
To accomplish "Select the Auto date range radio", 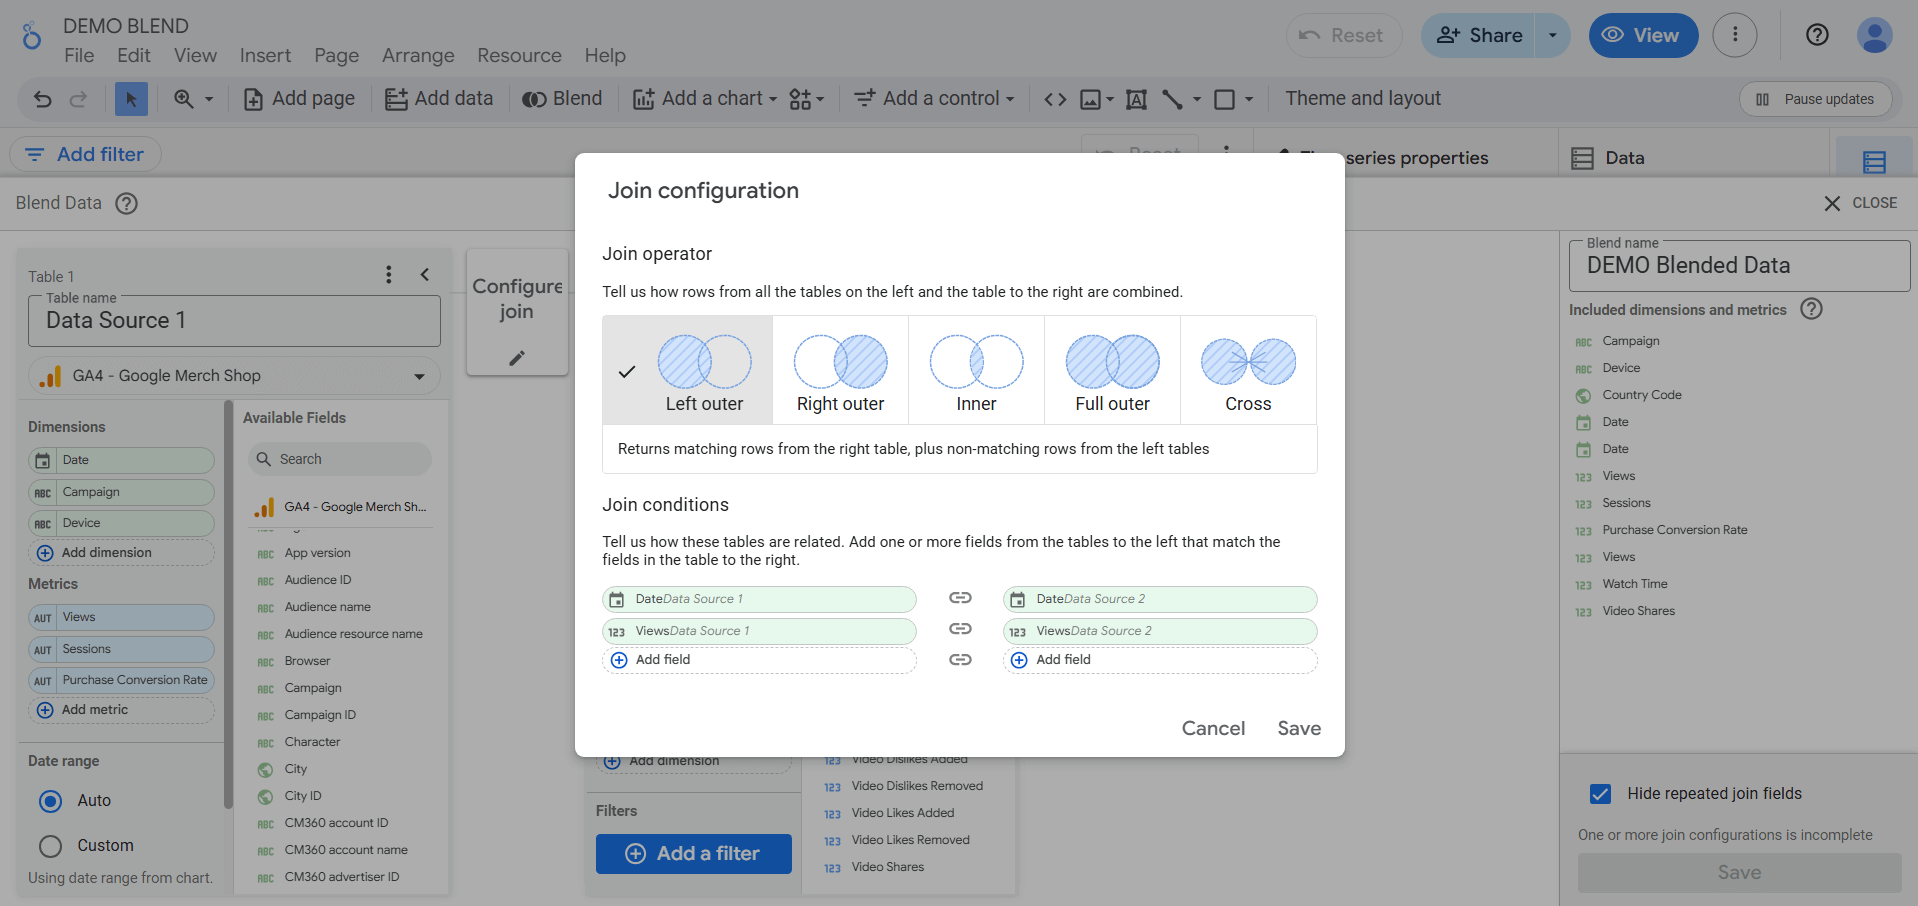I will click(x=51, y=801).
